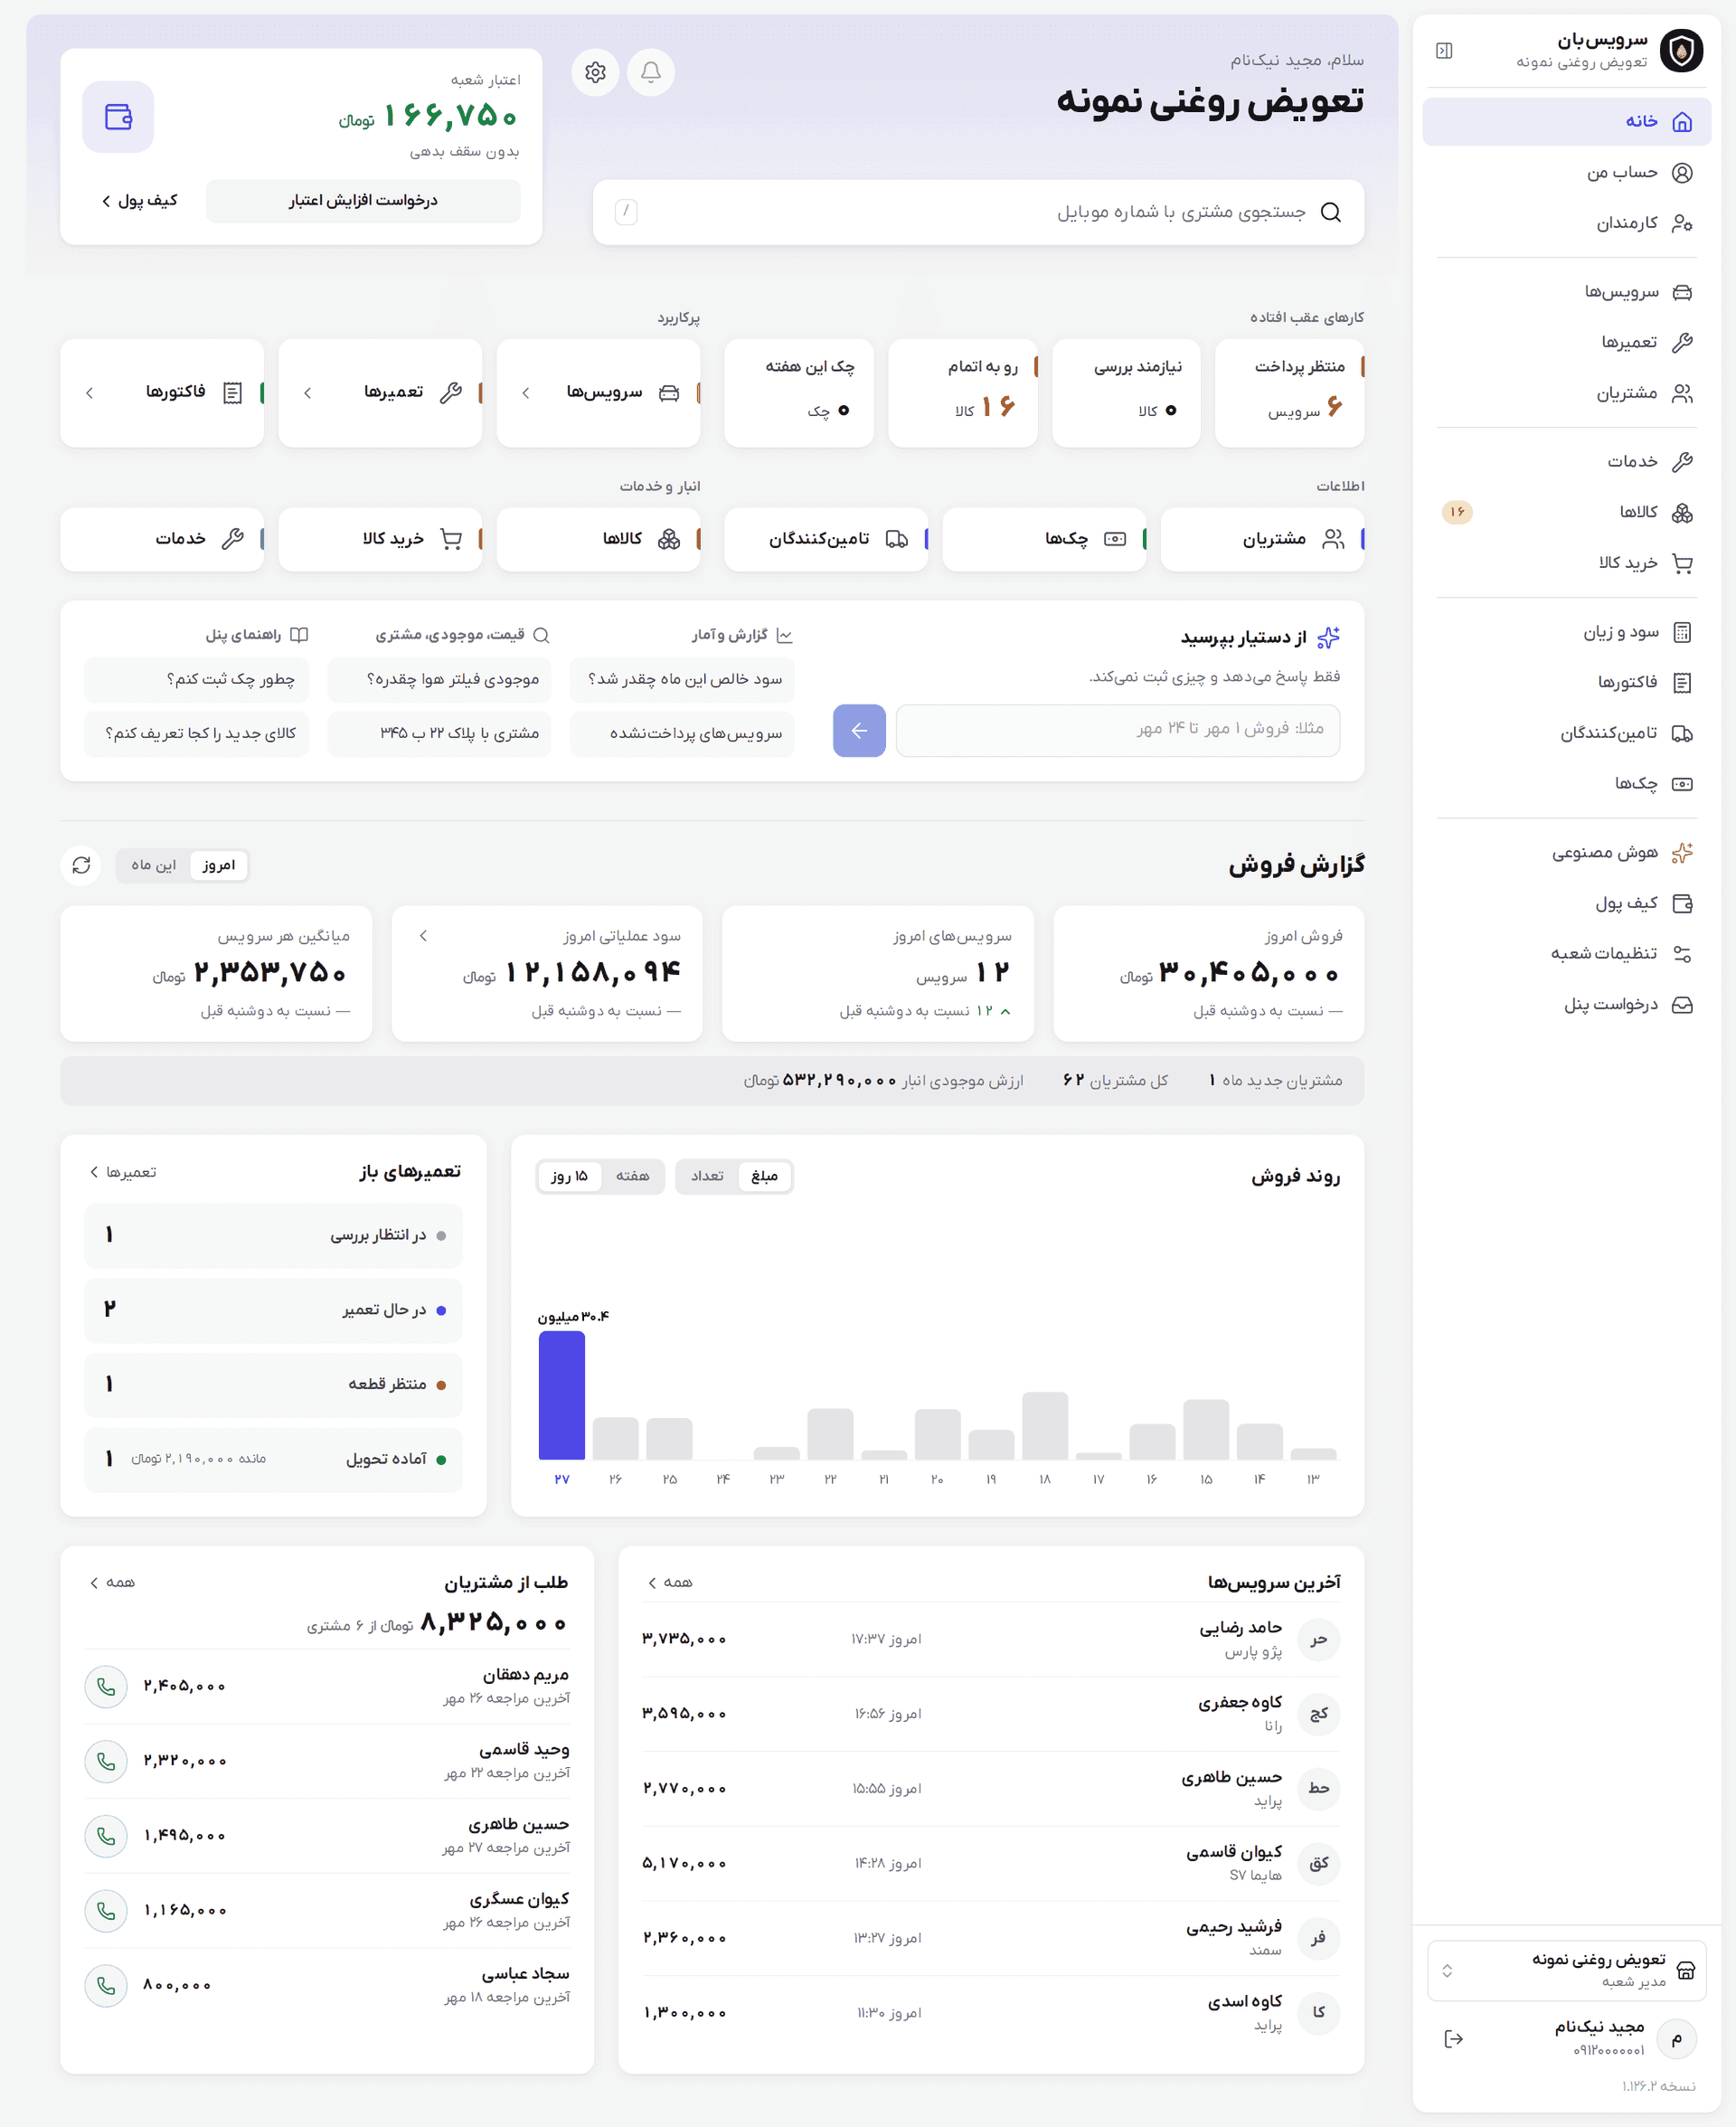
Task: Click the assistant question input field
Action: click(1118, 730)
